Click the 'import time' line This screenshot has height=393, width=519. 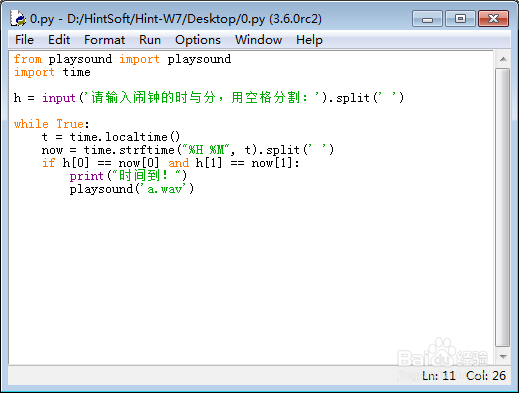point(52,72)
